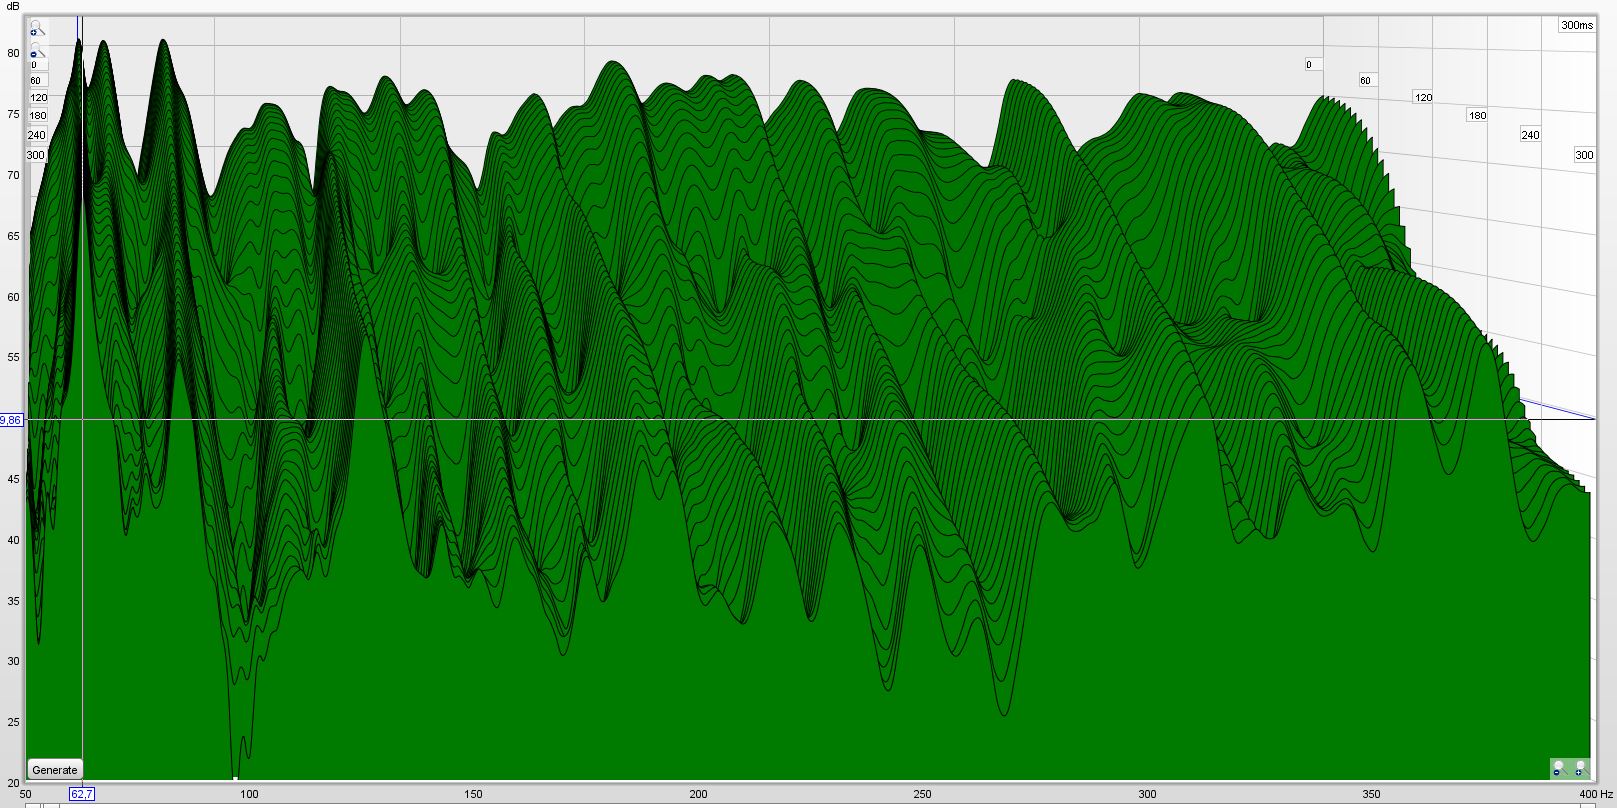Click 250 on the frequency axis
This screenshot has height=808, width=1617.
point(922,794)
